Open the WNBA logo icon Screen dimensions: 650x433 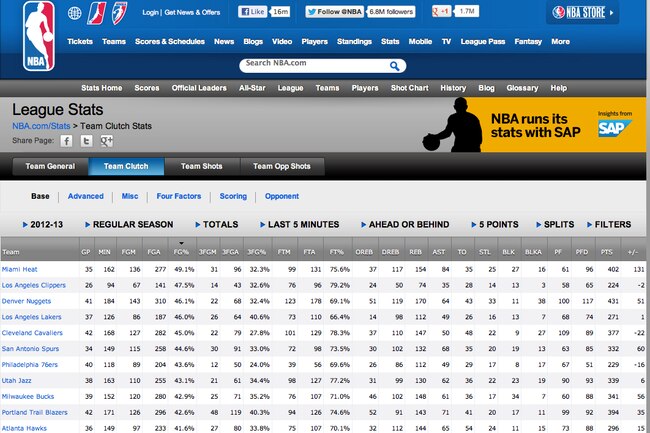[119, 13]
